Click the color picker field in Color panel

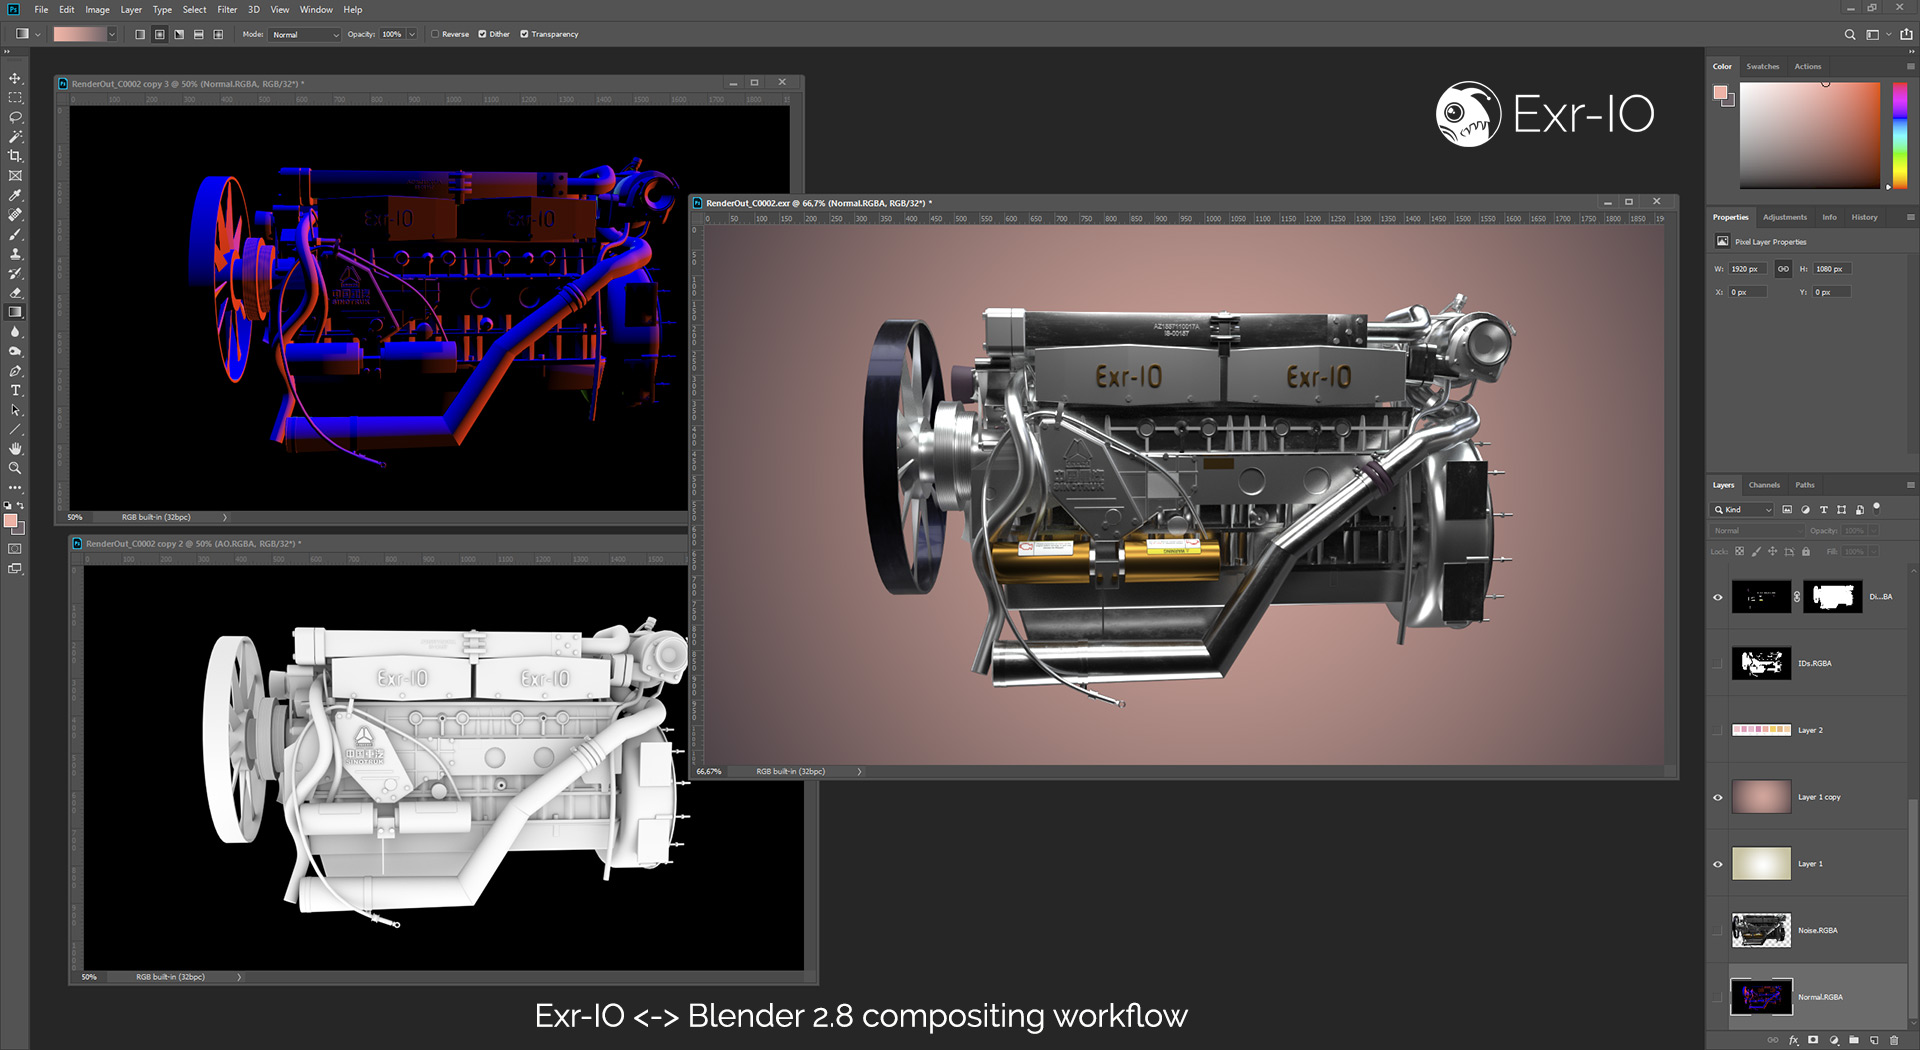tap(1810, 135)
